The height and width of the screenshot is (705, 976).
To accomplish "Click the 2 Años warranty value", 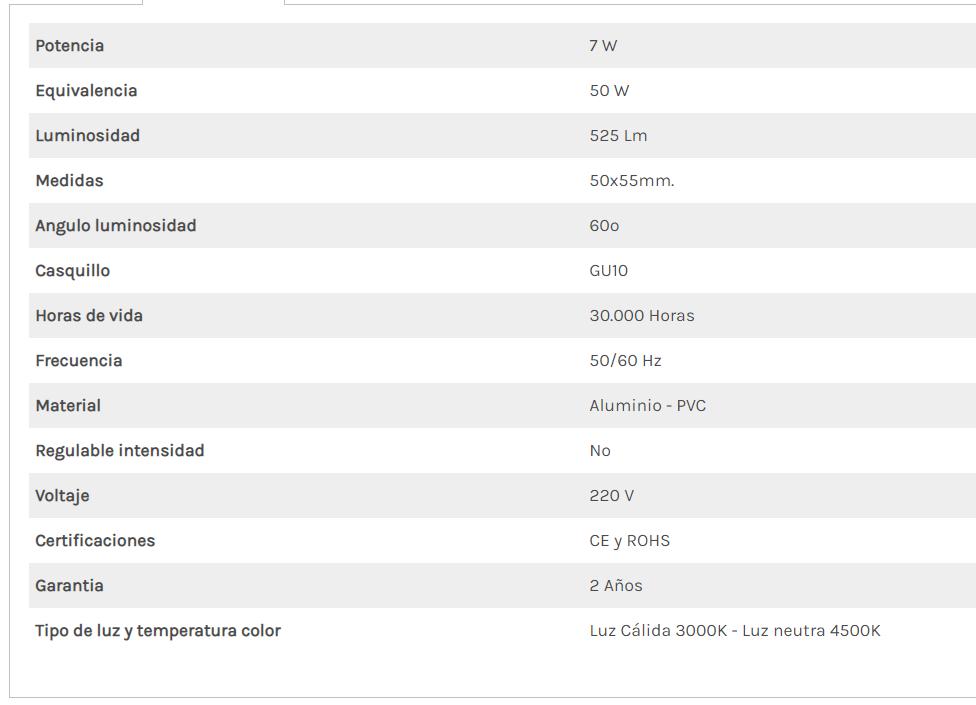I will [615, 586].
